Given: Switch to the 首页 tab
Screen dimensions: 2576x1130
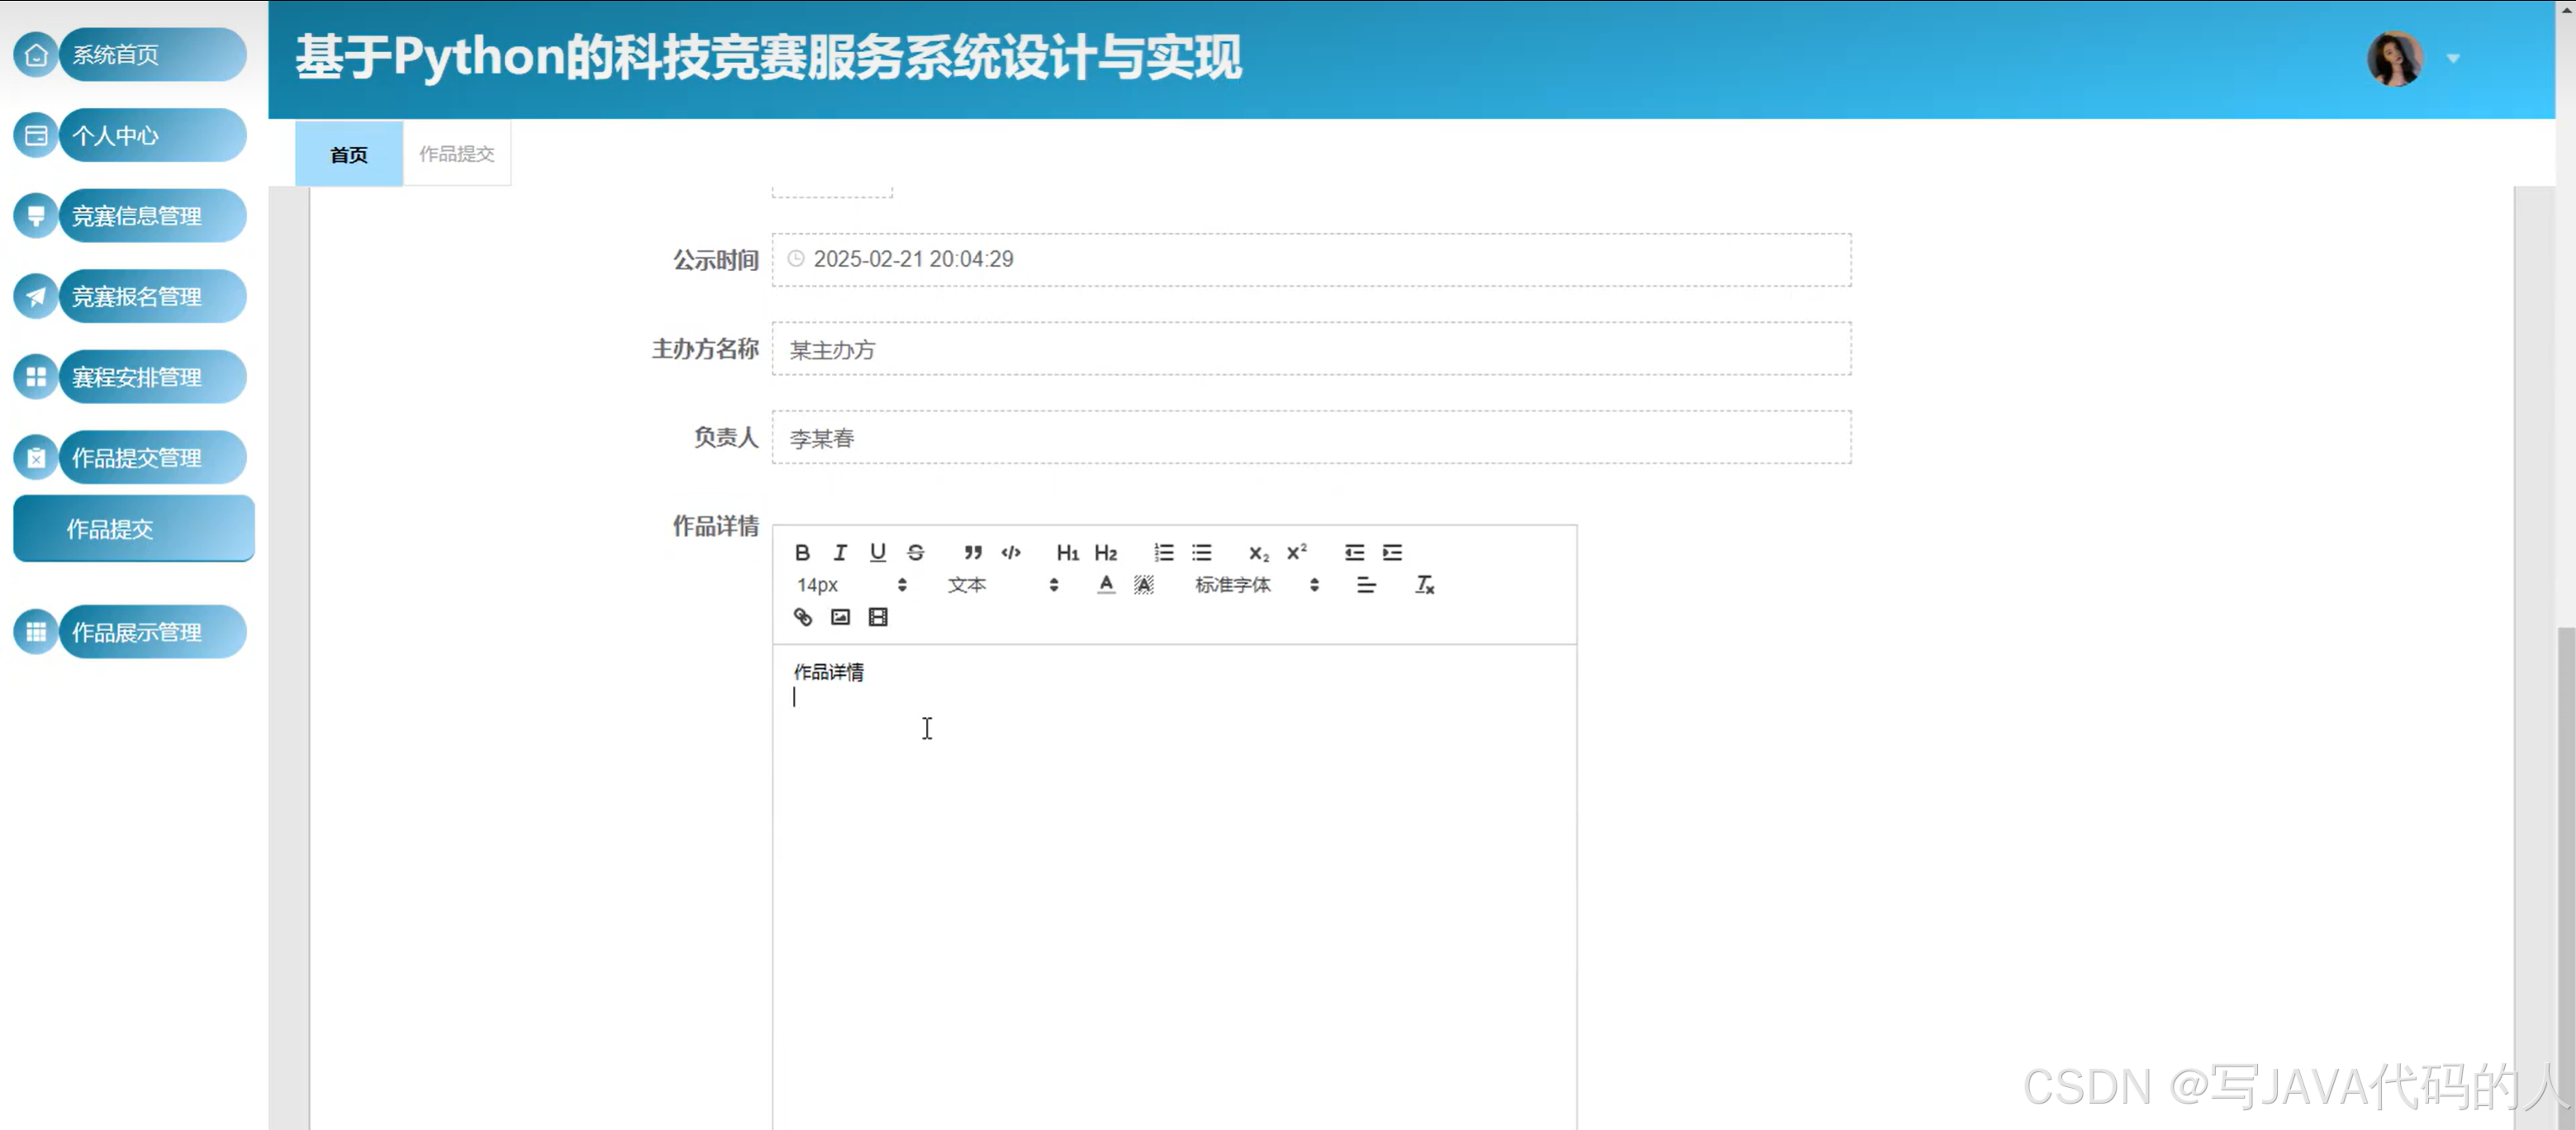Looking at the screenshot, I should pyautogui.click(x=349, y=154).
